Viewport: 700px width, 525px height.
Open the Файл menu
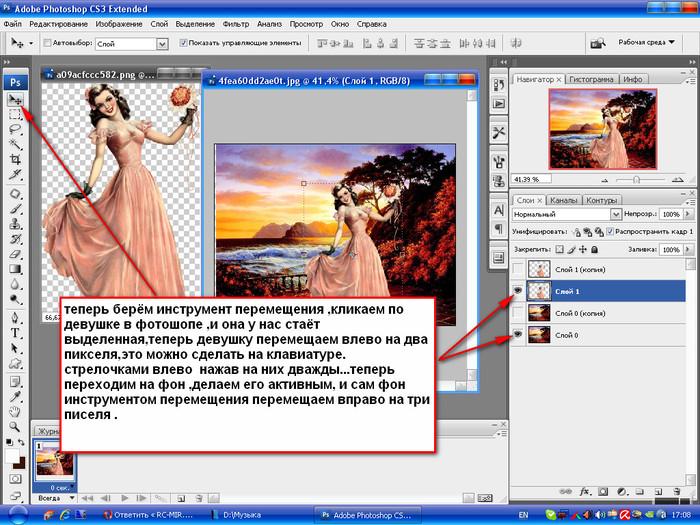coord(12,24)
